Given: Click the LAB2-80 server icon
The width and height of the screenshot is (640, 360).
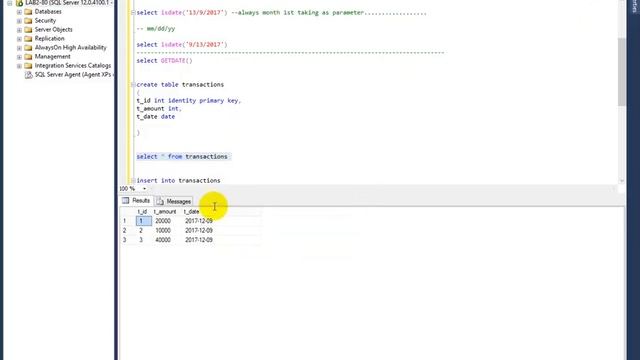Looking at the screenshot, I should (19, 3).
